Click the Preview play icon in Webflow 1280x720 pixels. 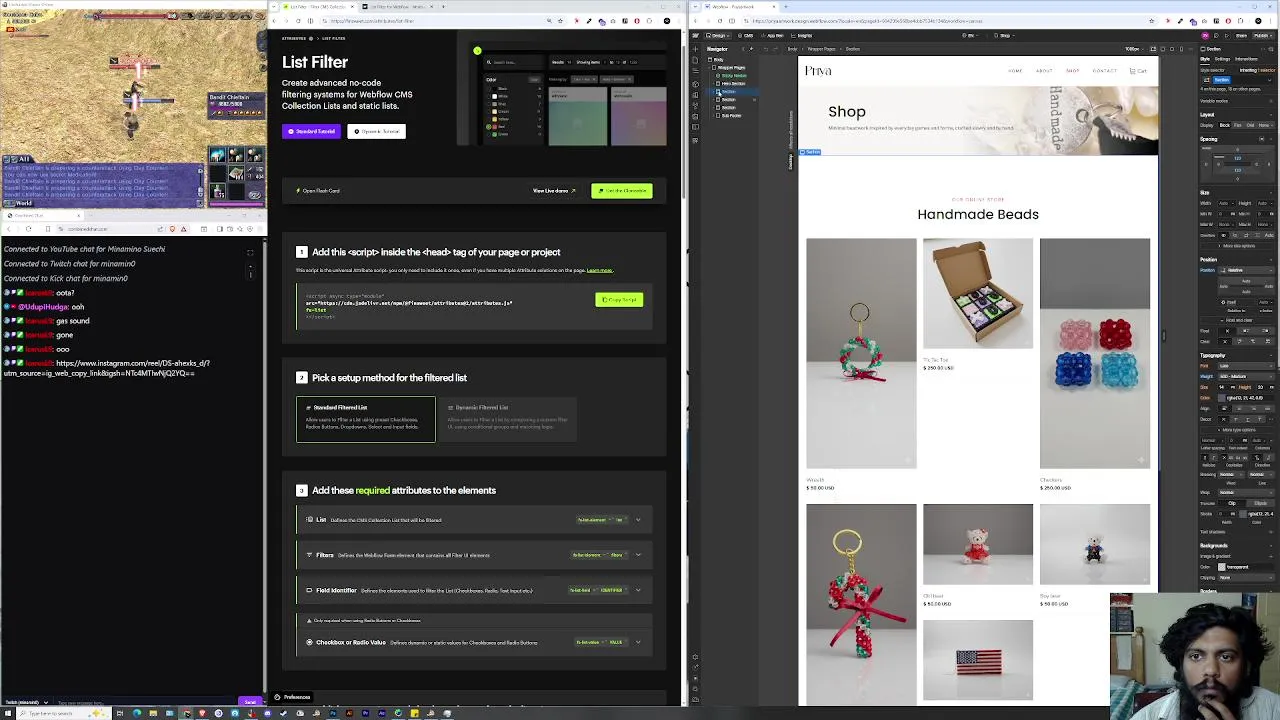(1227, 35)
